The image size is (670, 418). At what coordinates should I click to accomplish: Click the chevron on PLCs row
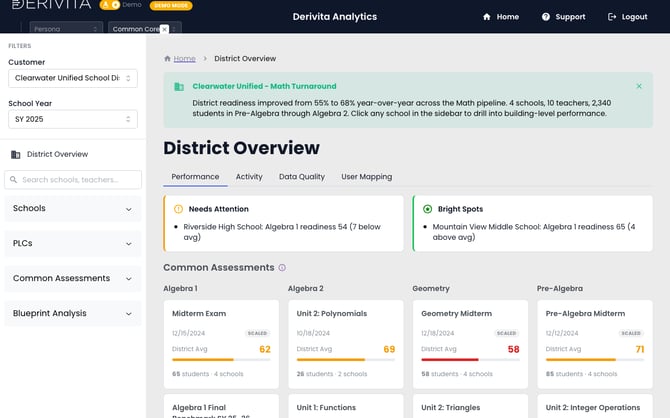[129, 244]
